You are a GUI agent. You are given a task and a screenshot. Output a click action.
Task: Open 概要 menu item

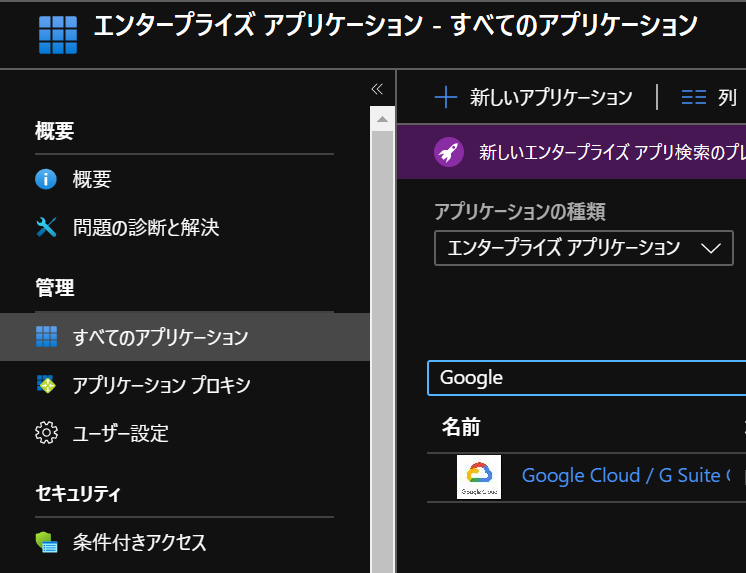(92, 179)
